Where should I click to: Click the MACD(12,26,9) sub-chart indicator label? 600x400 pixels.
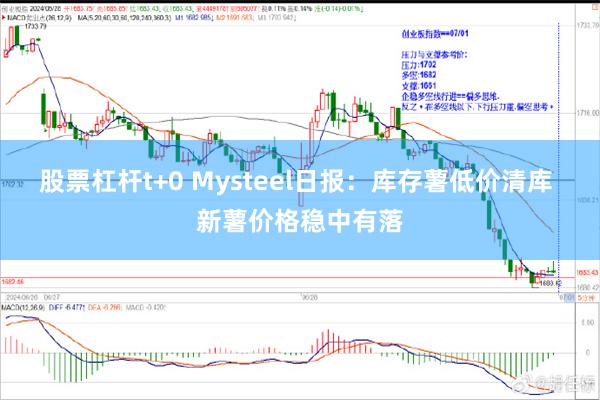point(23,307)
